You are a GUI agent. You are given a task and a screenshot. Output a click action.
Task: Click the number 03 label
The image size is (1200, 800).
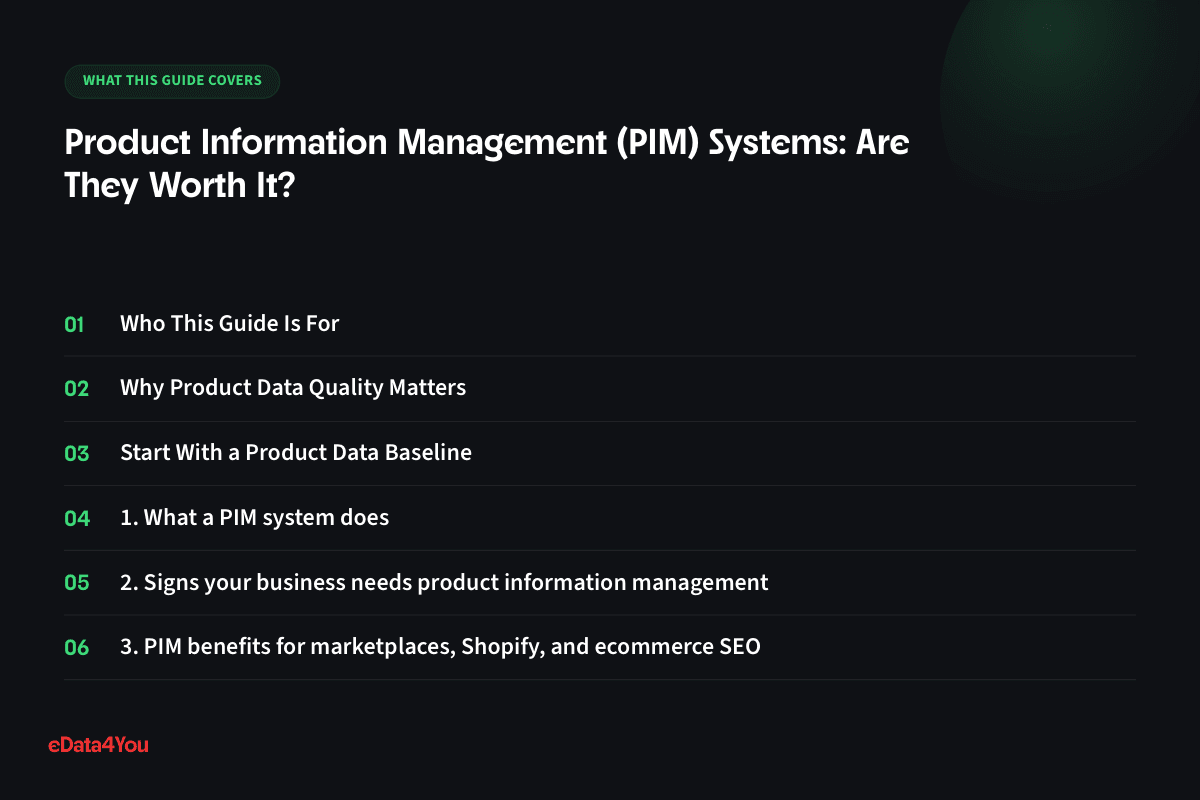pos(77,453)
